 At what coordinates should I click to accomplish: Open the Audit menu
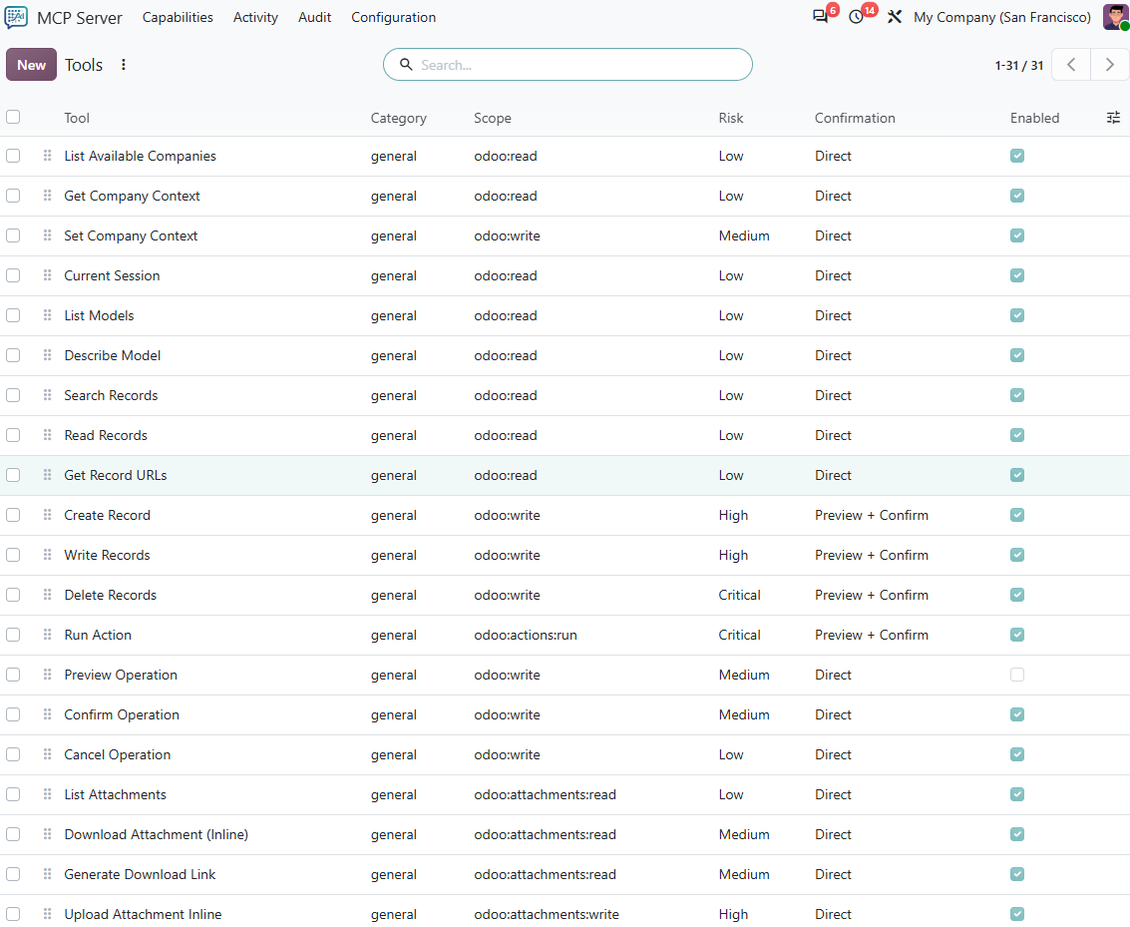pyautogui.click(x=315, y=17)
